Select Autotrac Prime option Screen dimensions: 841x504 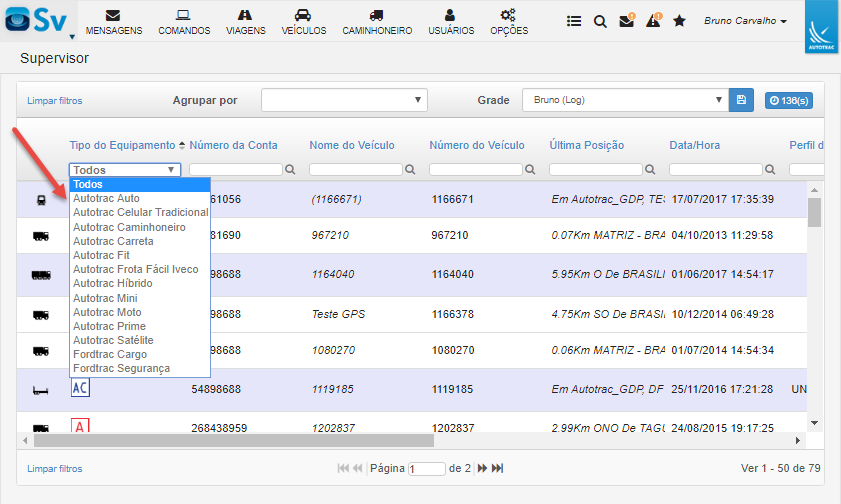tap(140, 326)
